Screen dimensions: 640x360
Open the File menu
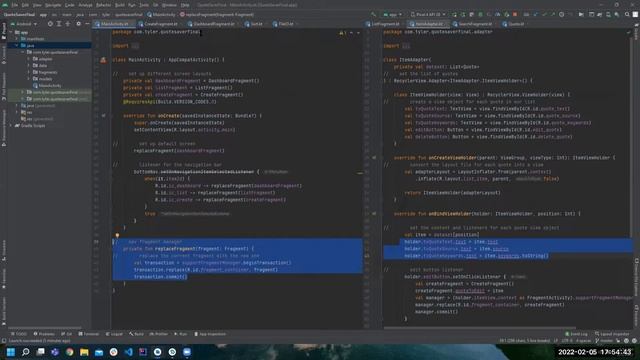click(15, 5)
